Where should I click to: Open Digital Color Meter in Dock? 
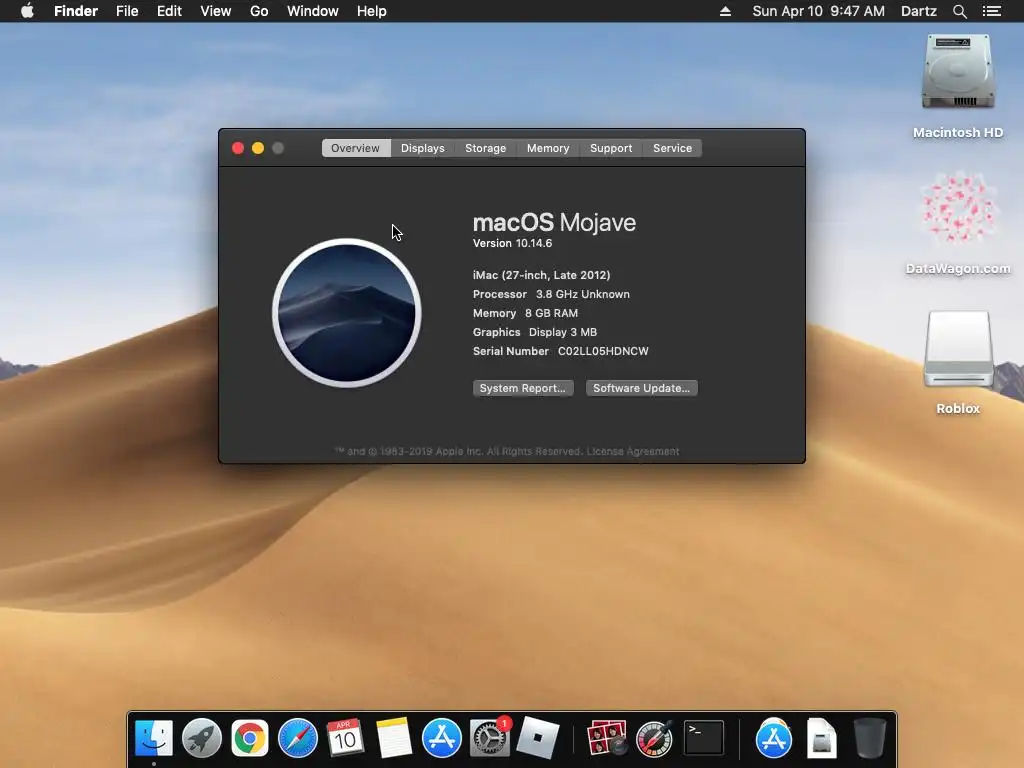pyautogui.click(x=654, y=738)
